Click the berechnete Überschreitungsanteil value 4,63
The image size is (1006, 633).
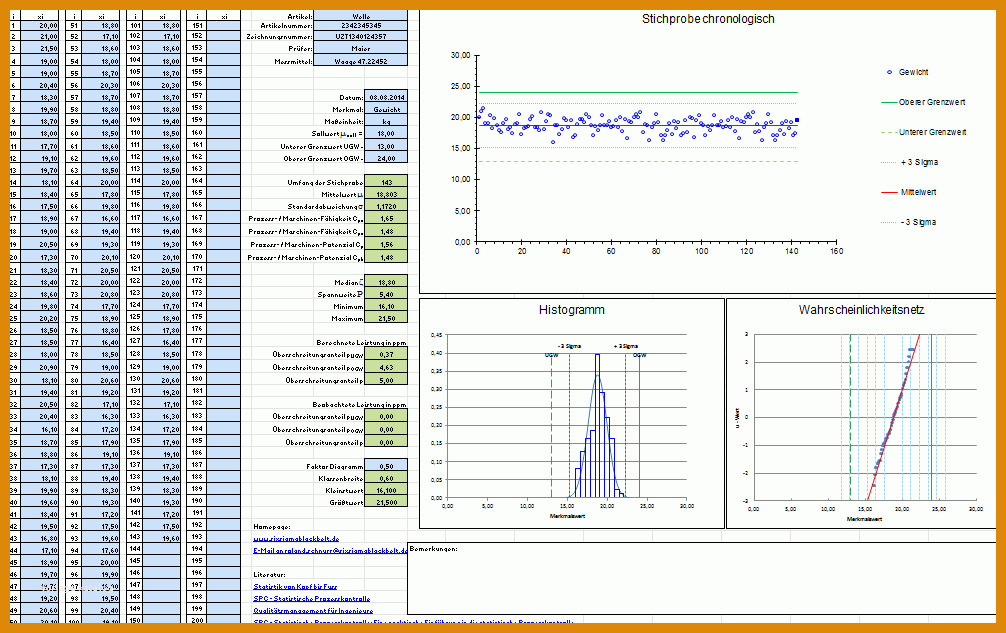(386, 367)
